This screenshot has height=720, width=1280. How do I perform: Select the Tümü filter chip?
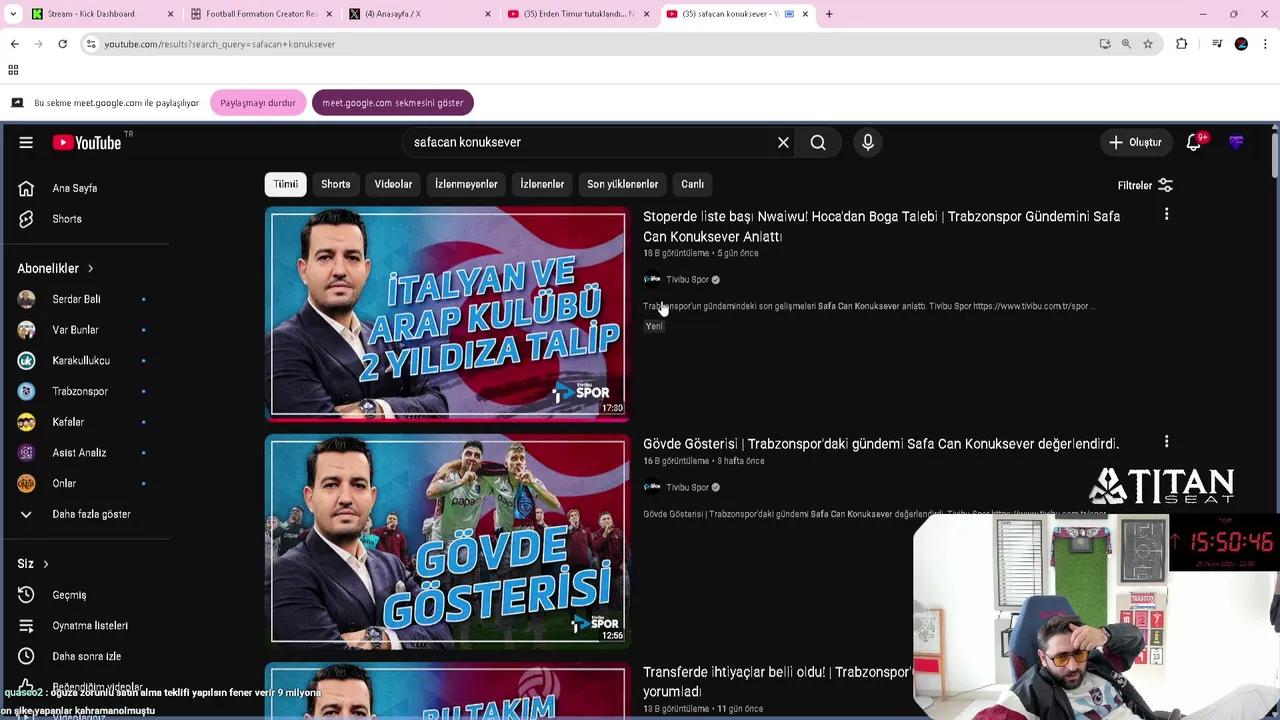click(285, 184)
